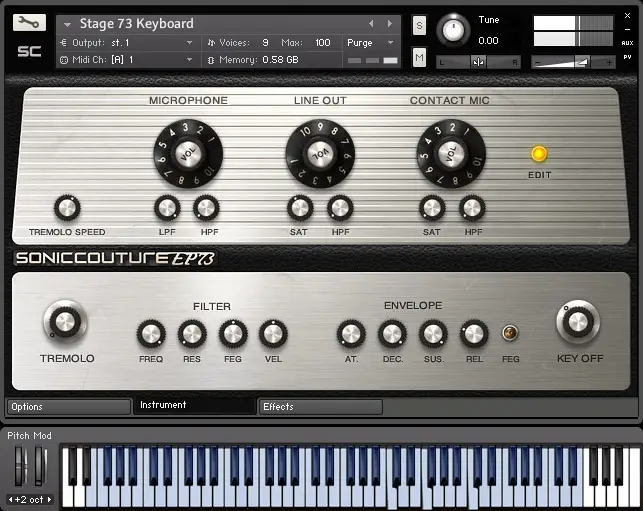Toggle the Envelope FEG switch light

click(x=510, y=333)
